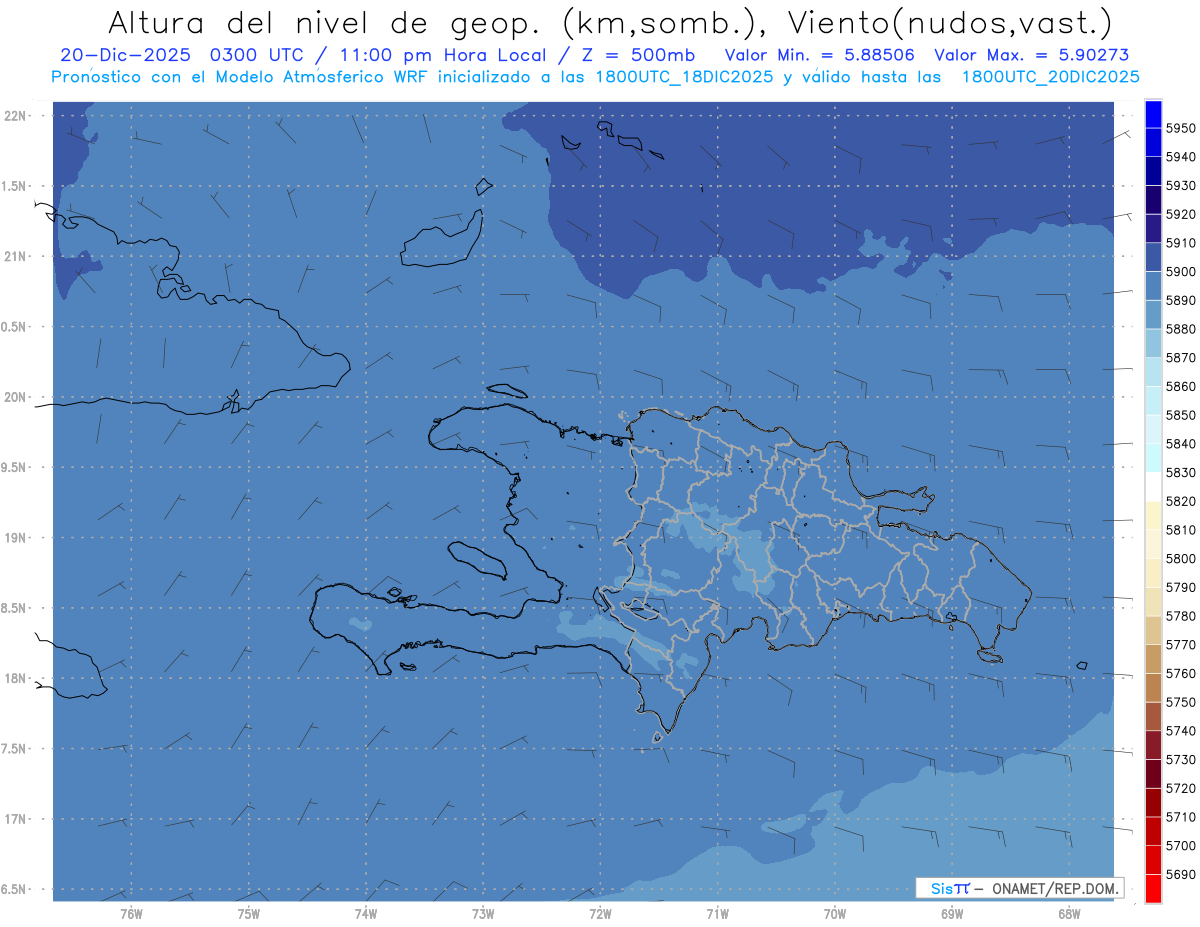Click the '72W' longitude label

(x=600, y=914)
